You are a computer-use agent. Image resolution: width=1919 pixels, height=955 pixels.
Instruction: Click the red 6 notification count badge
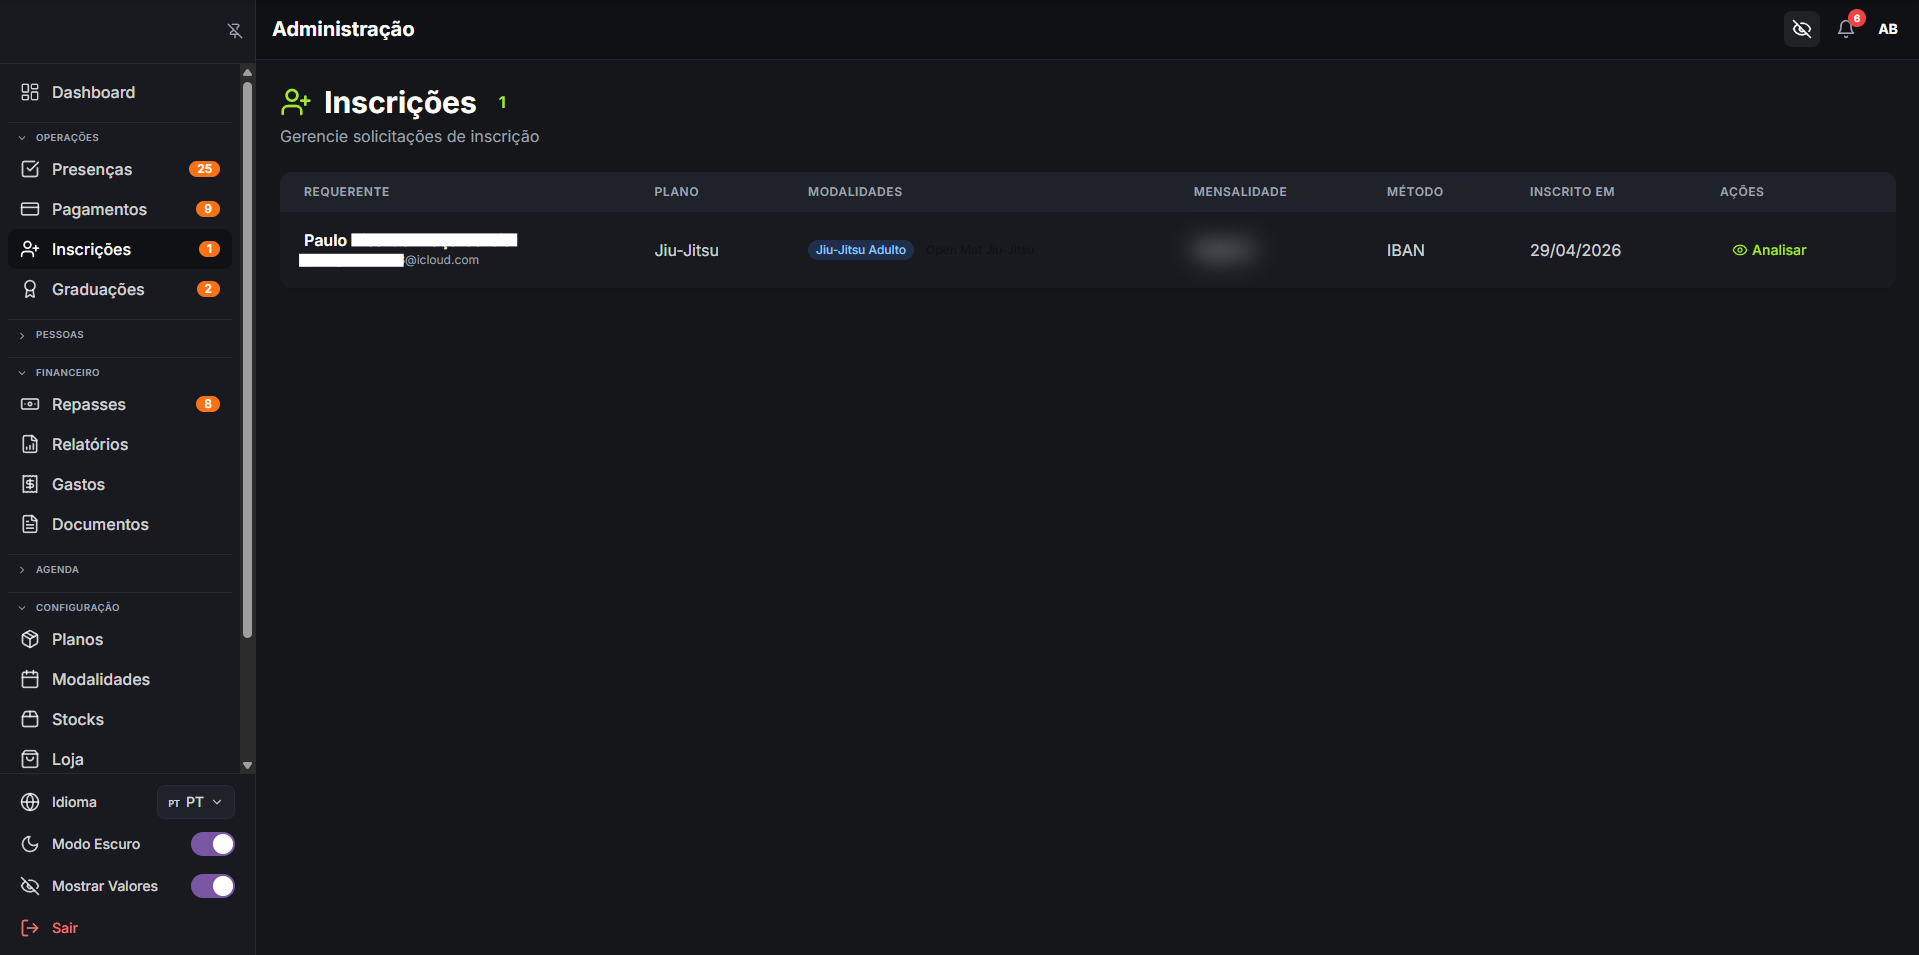[x=1857, y=18]
